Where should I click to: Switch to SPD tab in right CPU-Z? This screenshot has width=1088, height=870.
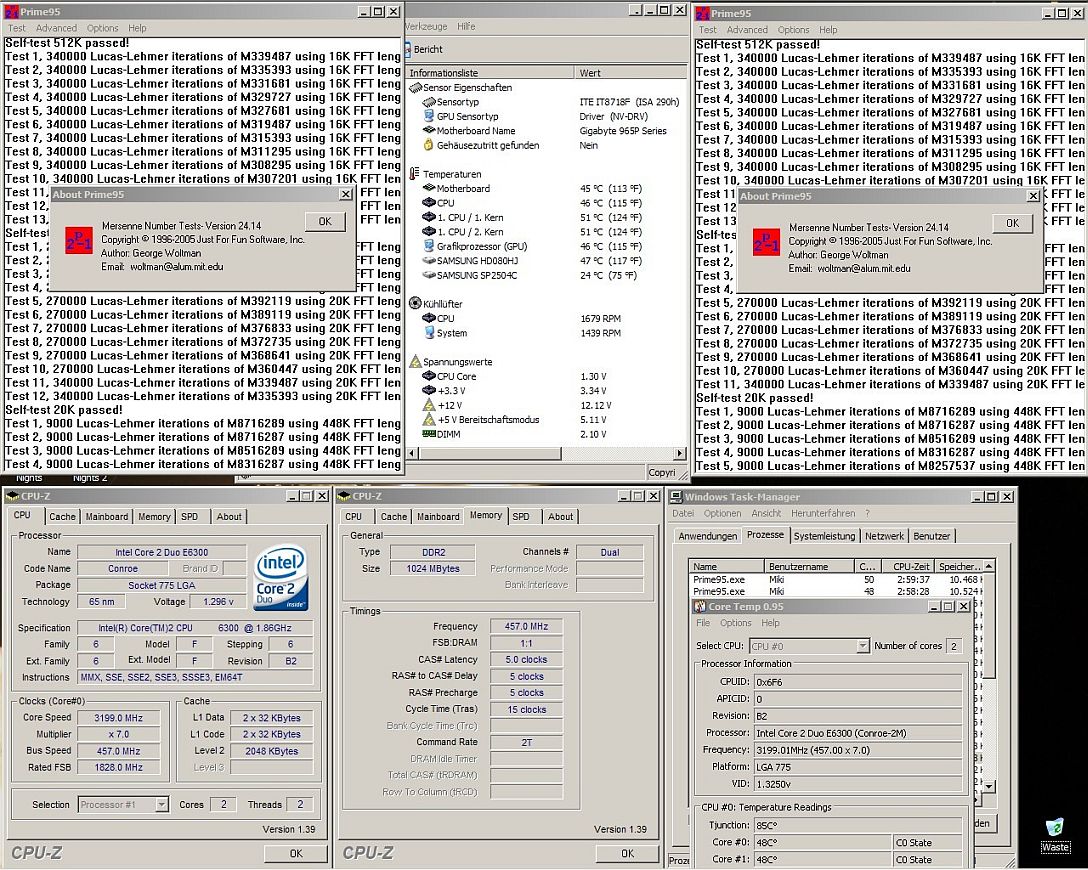point(521,517)
